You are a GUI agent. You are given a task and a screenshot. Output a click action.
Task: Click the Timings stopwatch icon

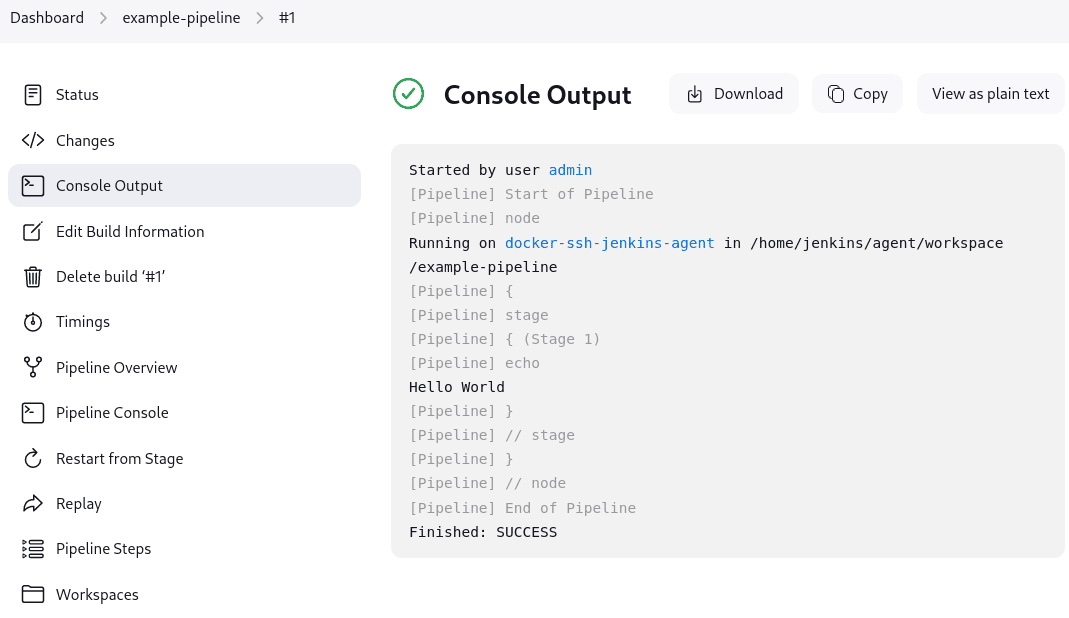(x=33, y=322)
